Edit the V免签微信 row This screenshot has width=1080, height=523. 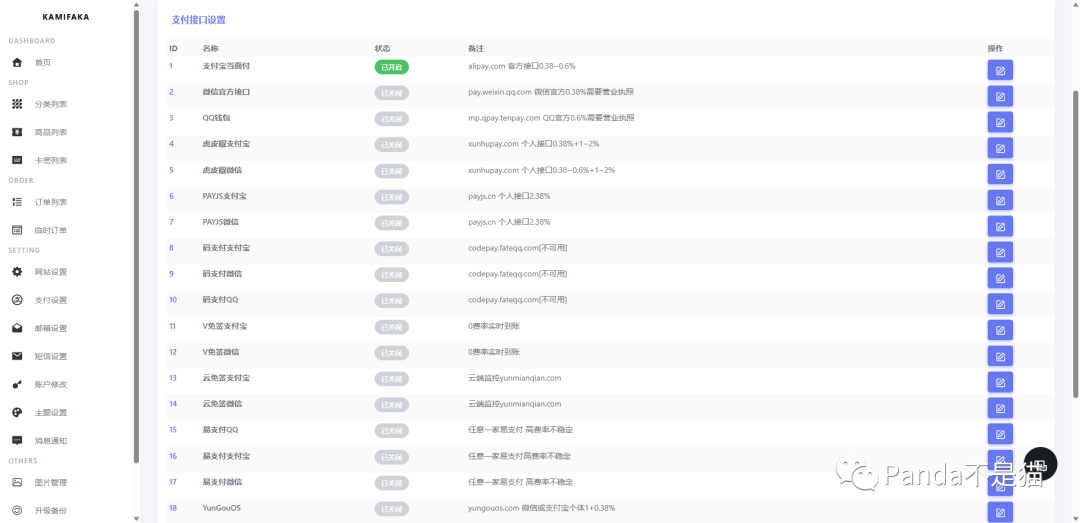click(x=1000, y=356)
